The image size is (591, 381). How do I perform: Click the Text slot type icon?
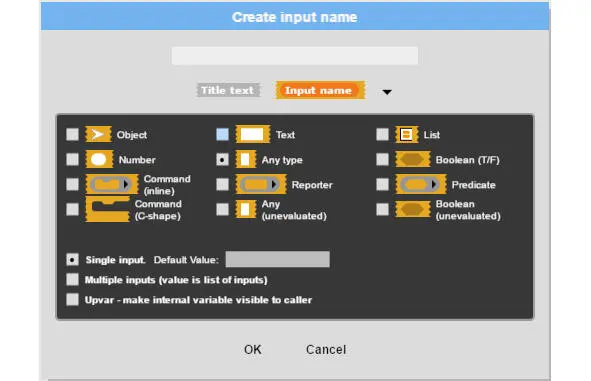[253, 134]
